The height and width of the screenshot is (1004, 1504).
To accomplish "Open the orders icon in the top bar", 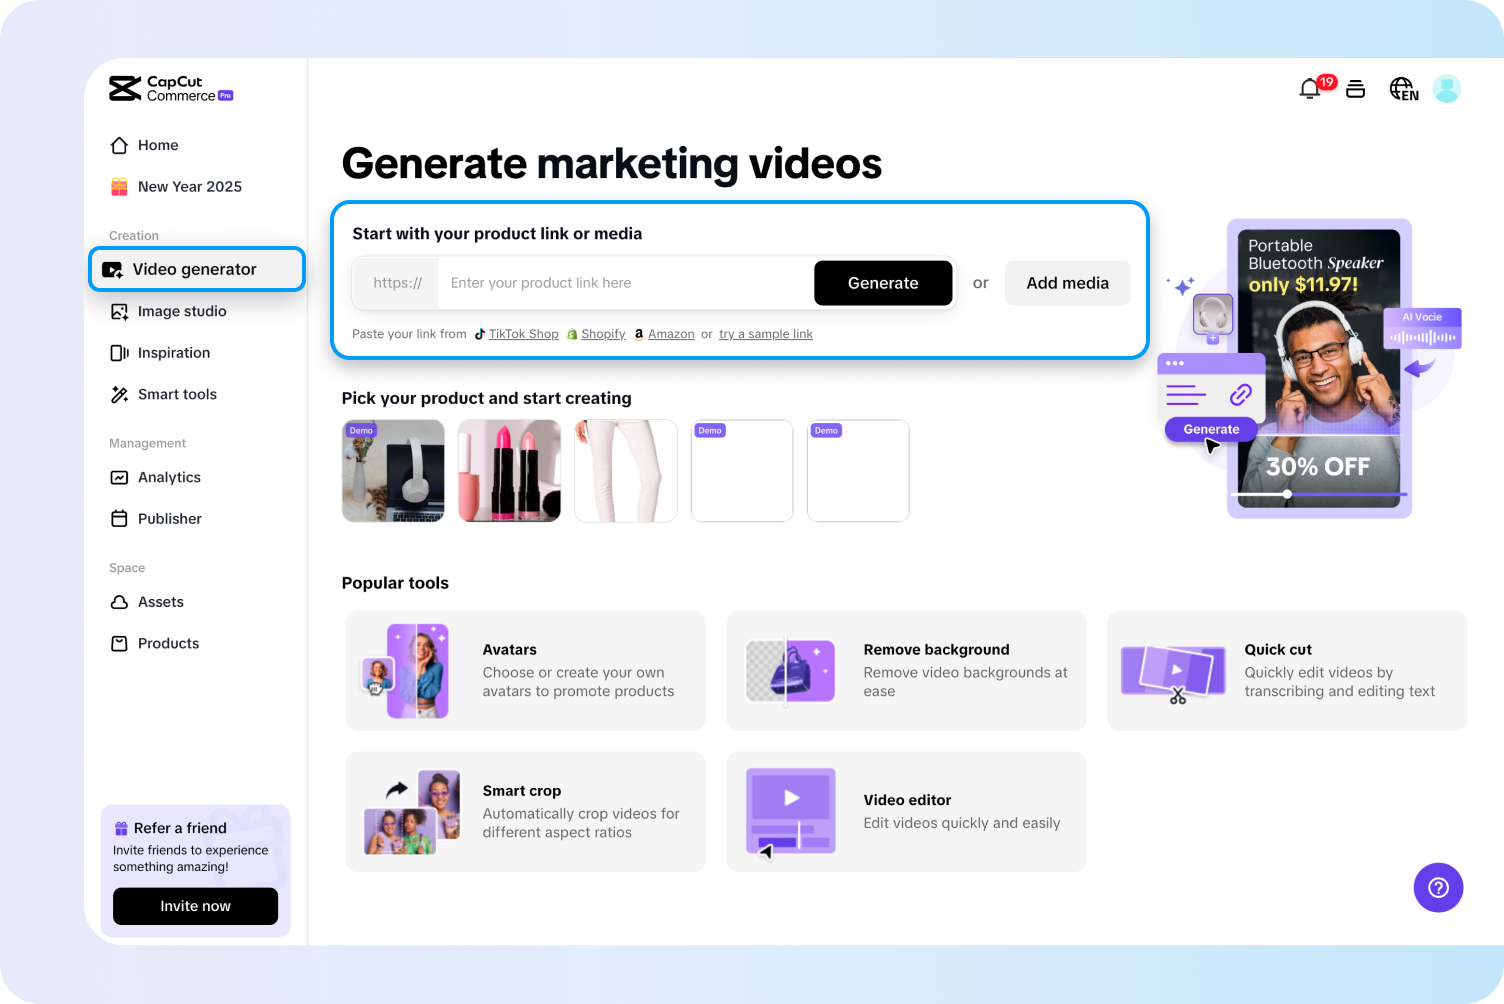I will coord(1355,89).
